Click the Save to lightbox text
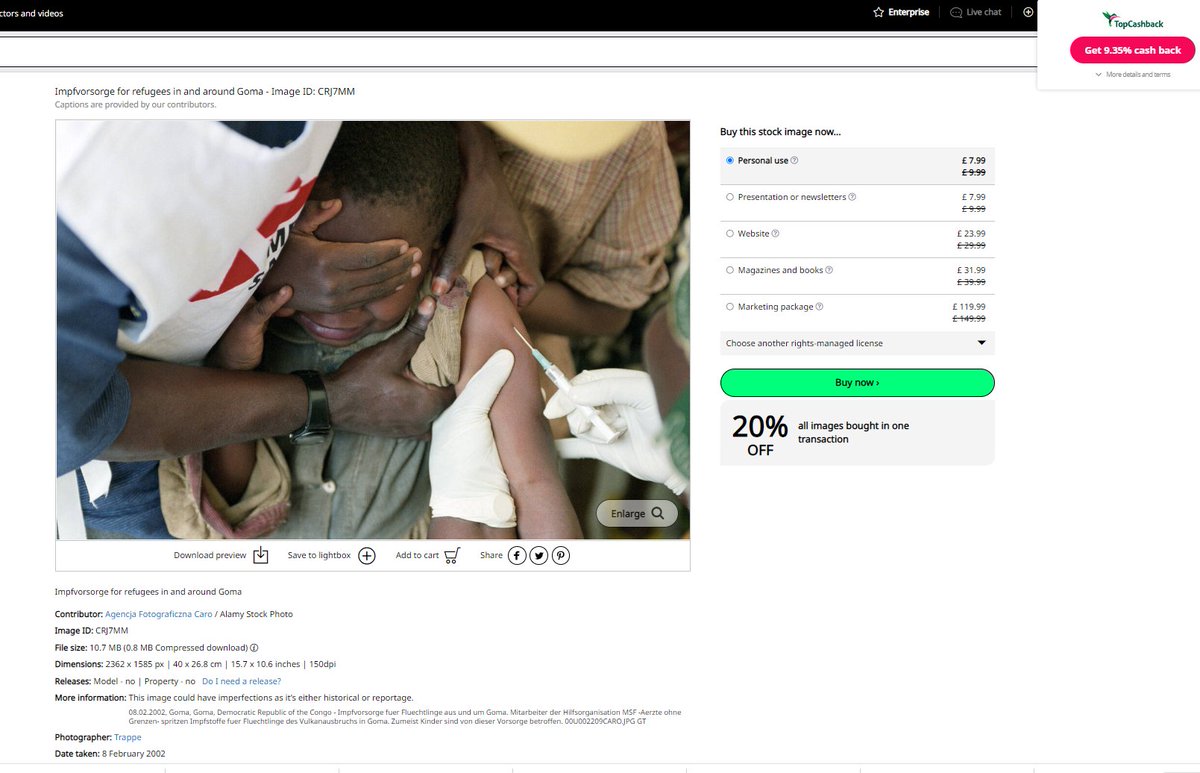 click(x=319, y=555)
